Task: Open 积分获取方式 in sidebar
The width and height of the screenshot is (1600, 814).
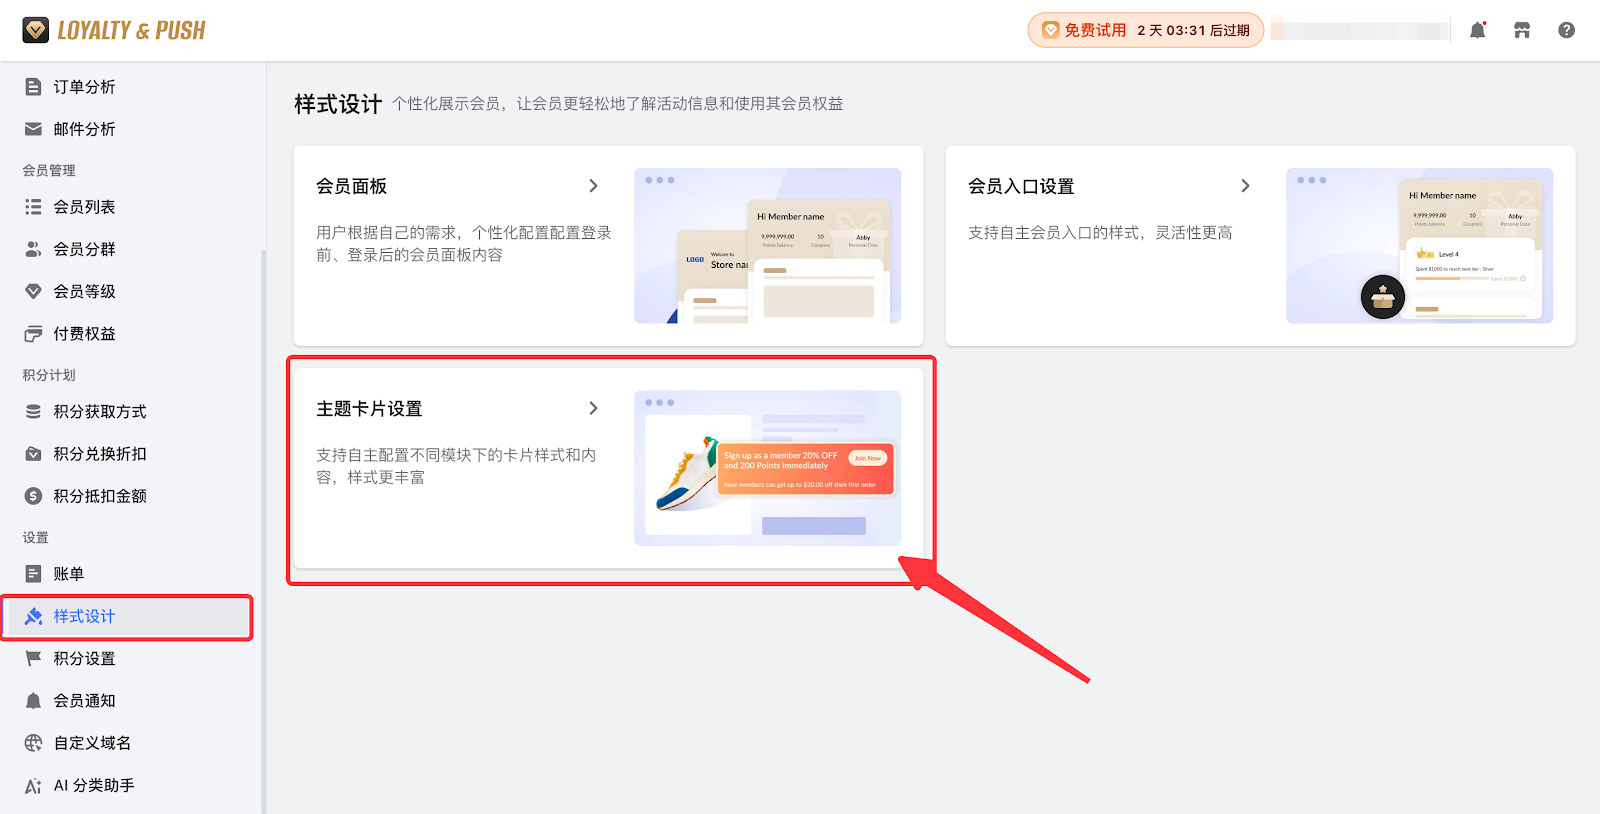Action: (100, 412)
